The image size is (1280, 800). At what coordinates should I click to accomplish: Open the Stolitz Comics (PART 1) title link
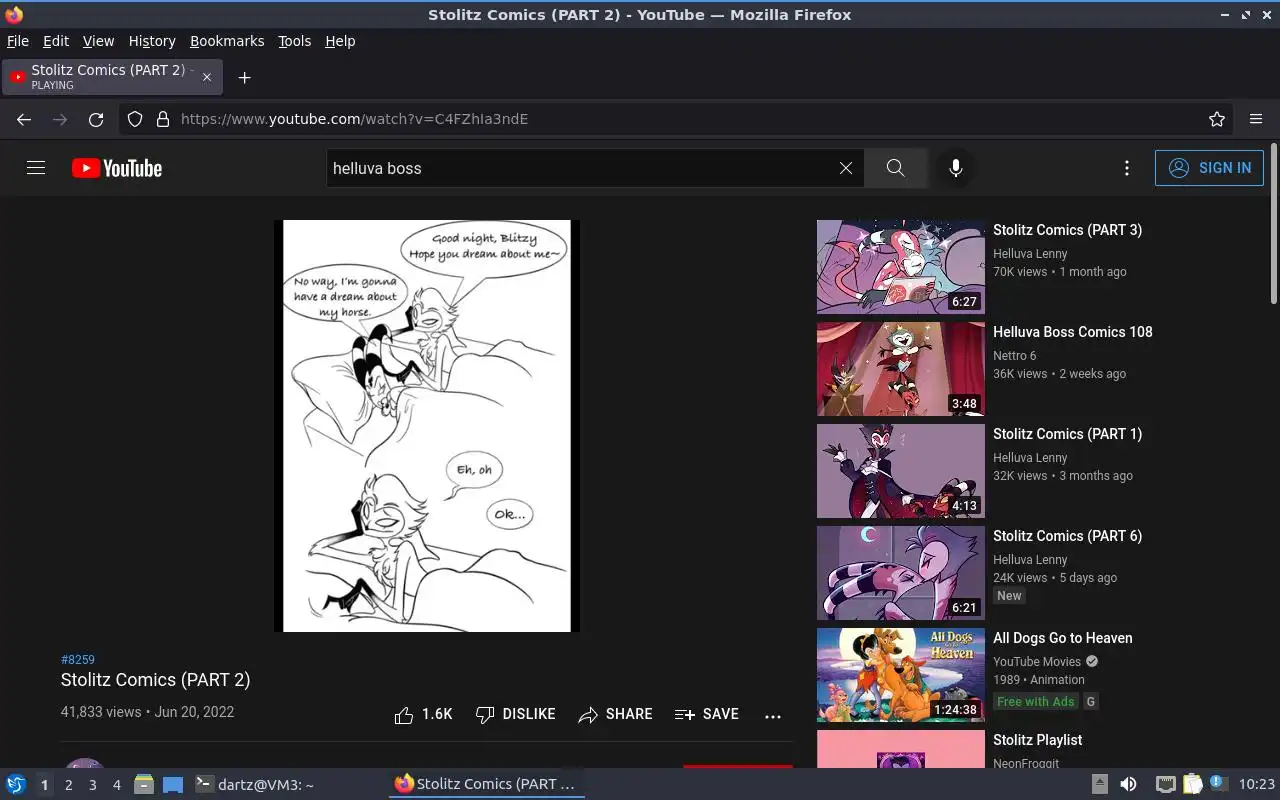1067,434
